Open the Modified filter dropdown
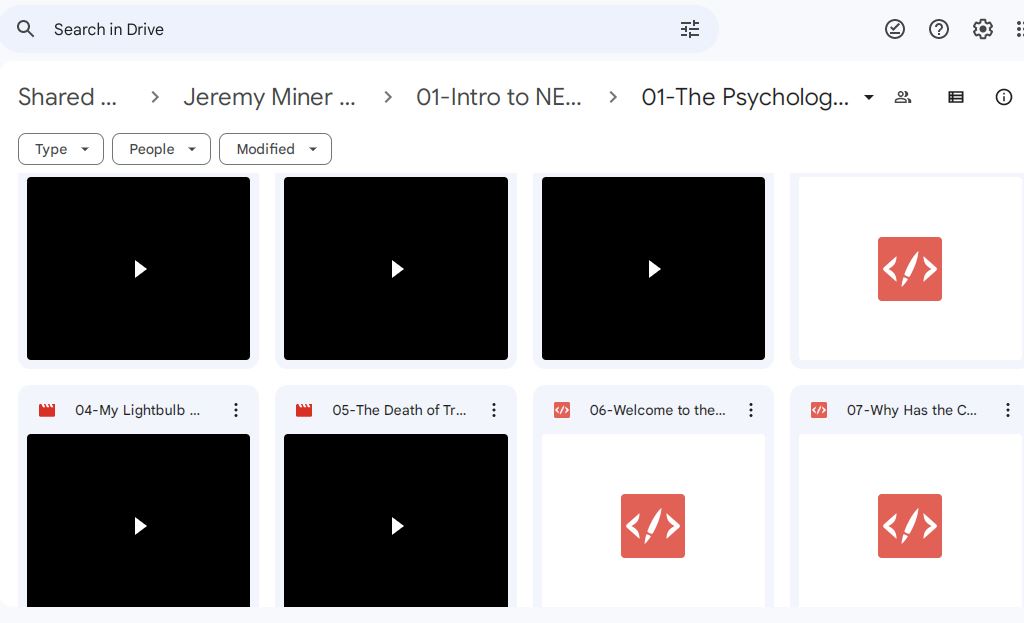This screenshot has height=623, width=1024. click(x=275, y=149)
